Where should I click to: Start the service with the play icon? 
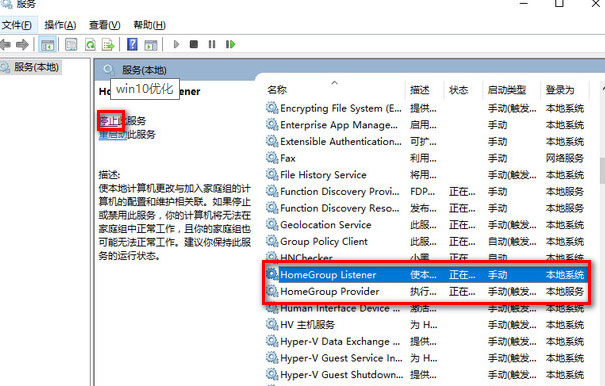pos(176,44)
